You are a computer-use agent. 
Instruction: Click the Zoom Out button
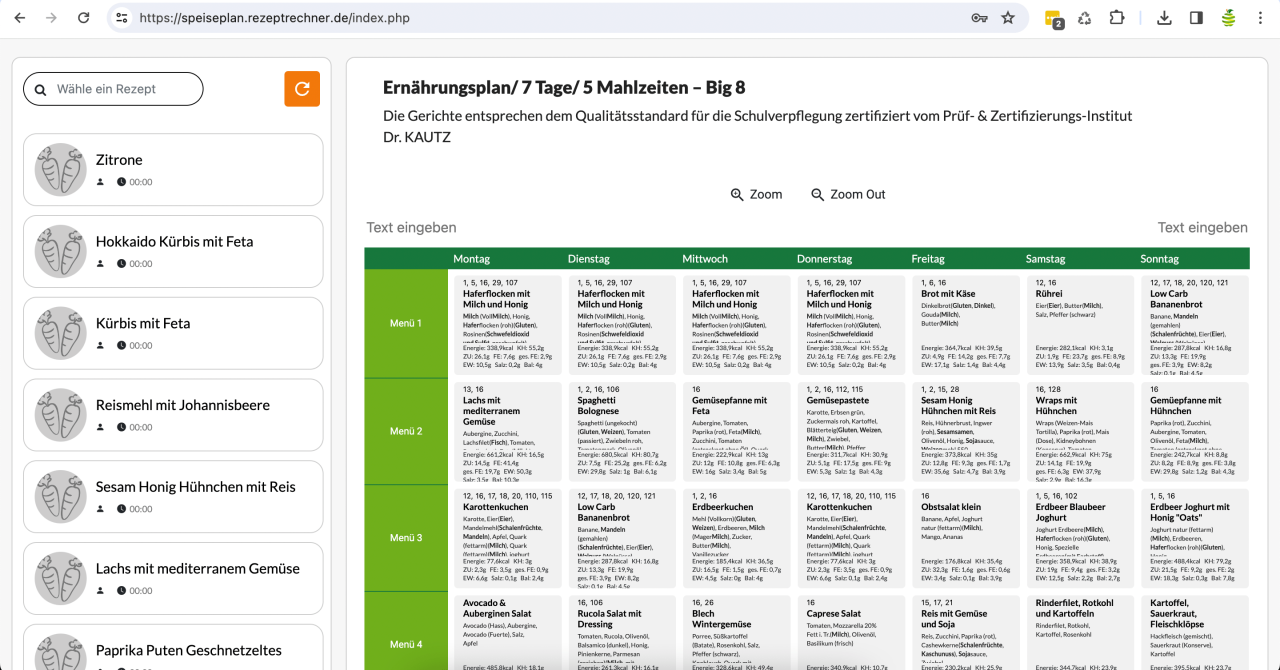point(848,195)
